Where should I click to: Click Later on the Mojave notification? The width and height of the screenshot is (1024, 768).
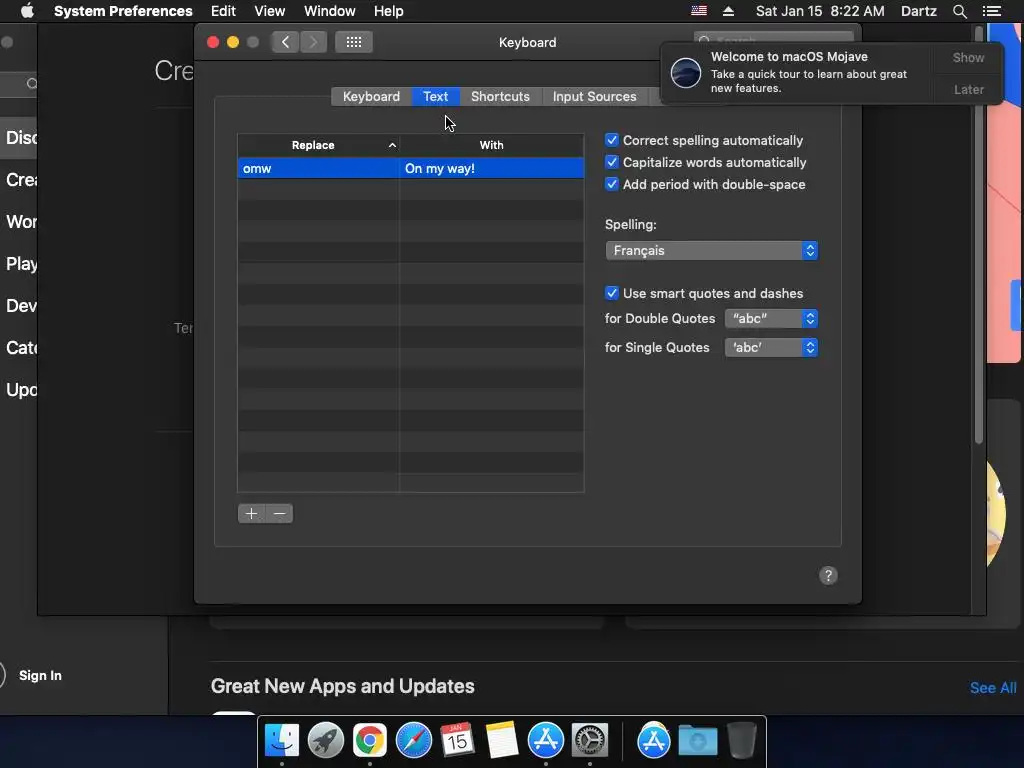968,89
